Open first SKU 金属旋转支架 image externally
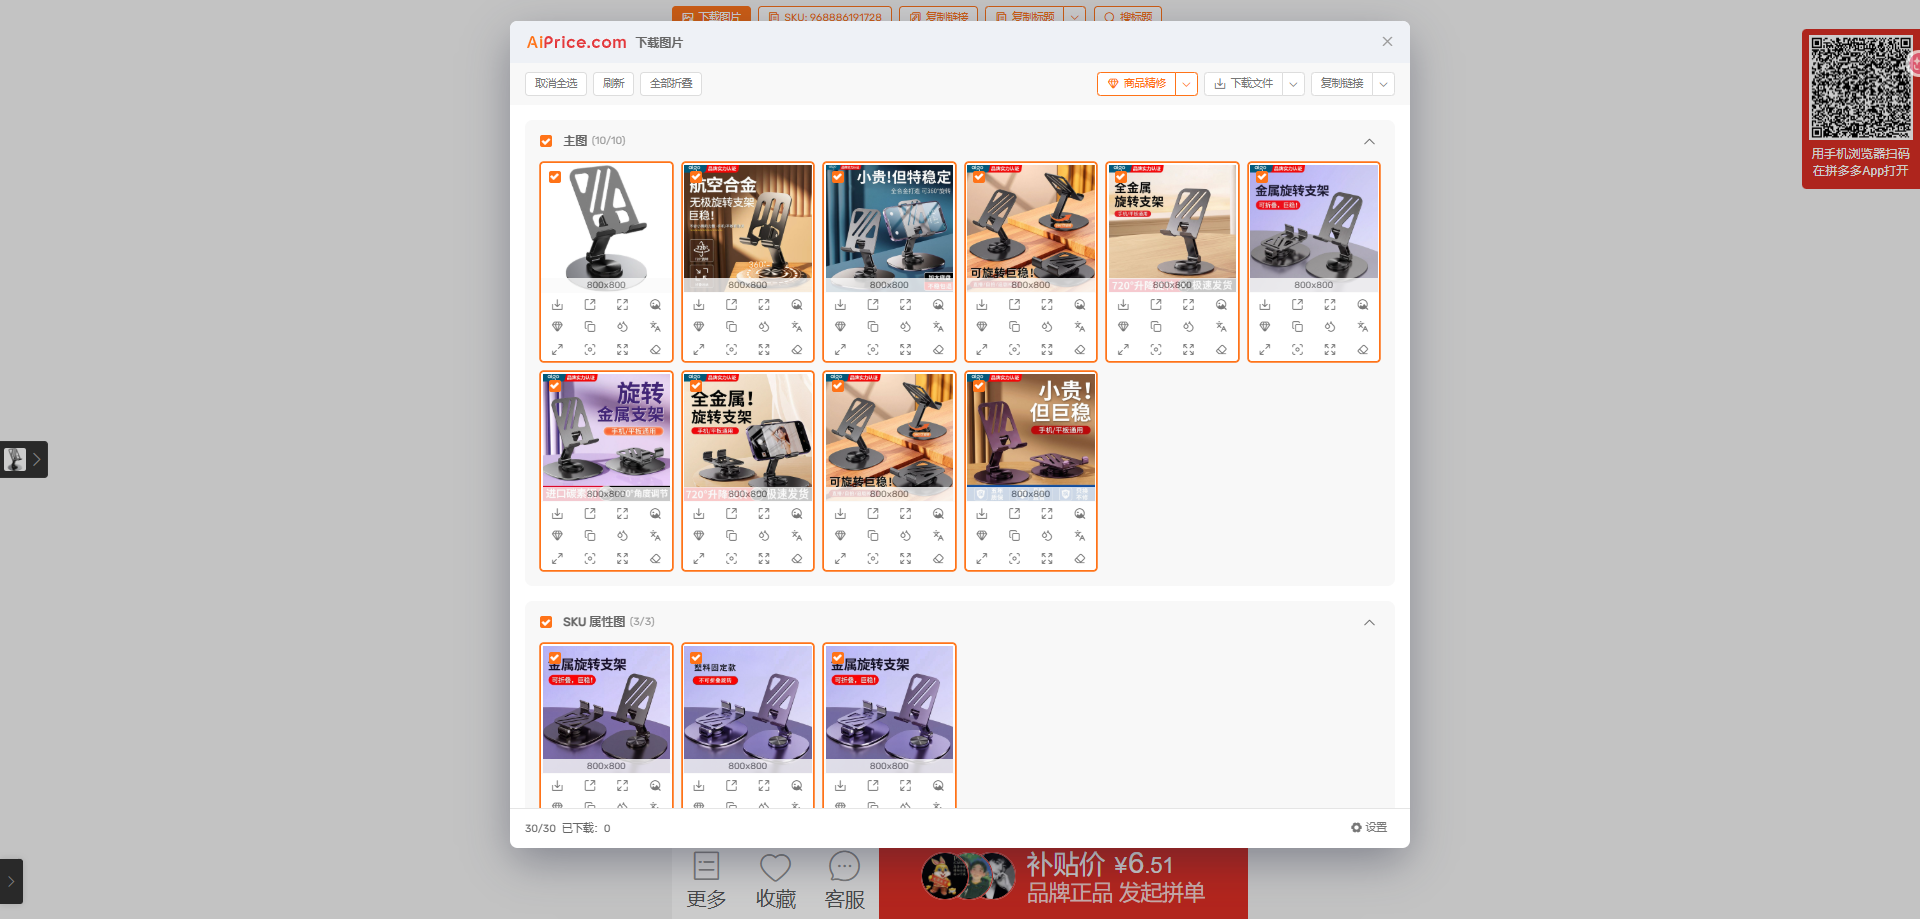The image size is (1920, 919). [590, 786]
